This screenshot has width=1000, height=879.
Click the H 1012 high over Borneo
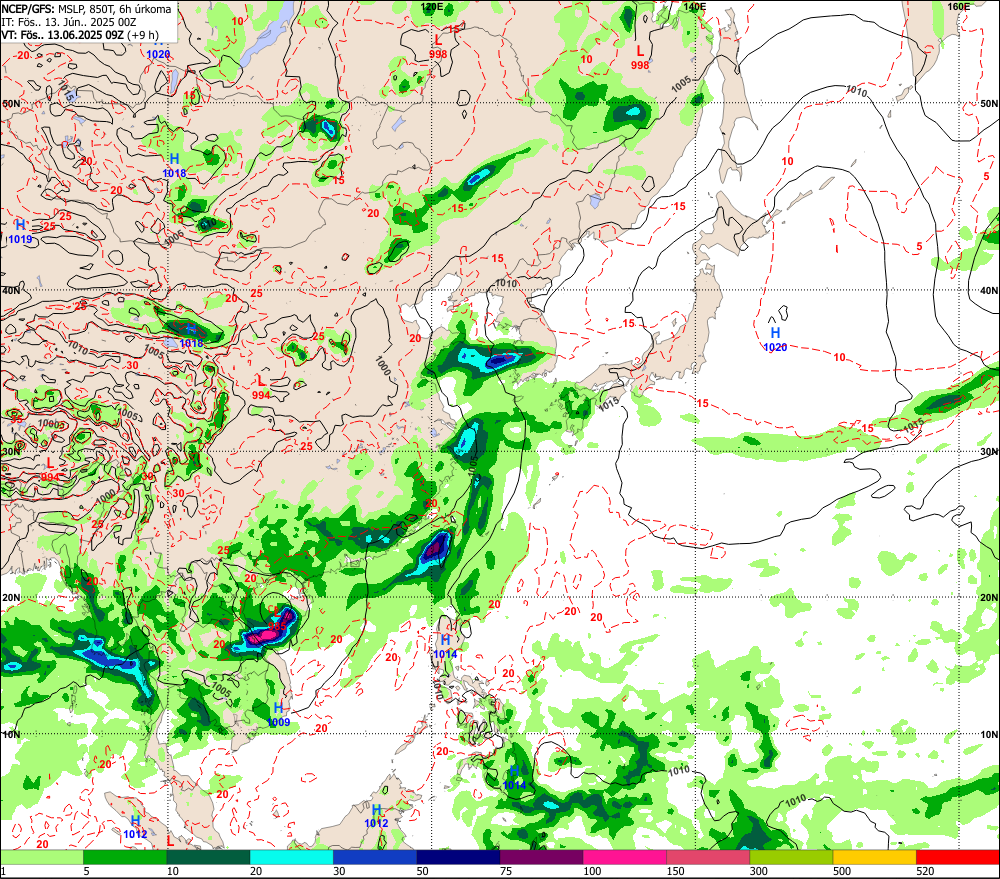coord(376,816)
